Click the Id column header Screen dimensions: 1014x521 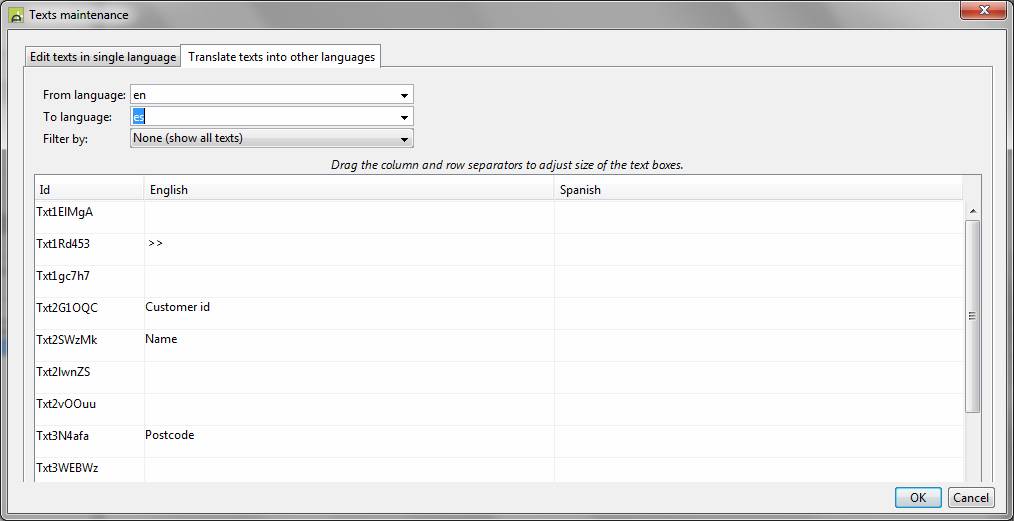click(89, 189)
